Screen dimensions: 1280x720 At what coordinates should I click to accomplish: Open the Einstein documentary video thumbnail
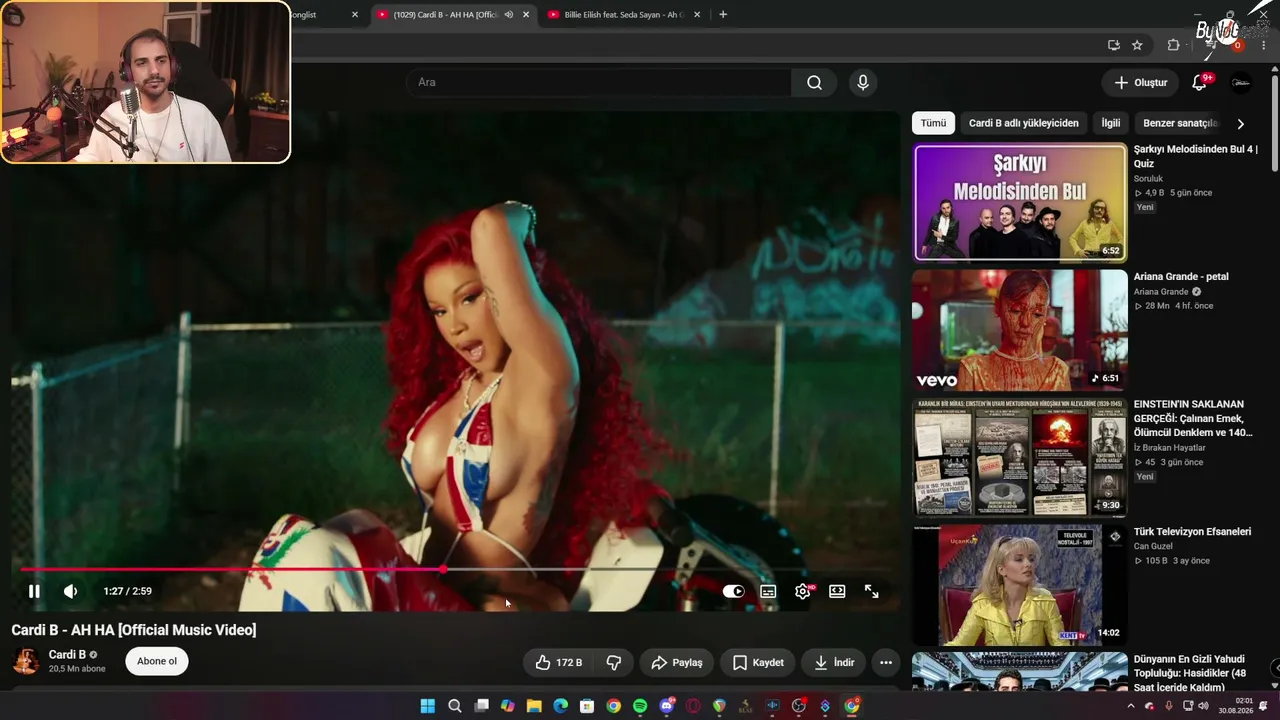point(1020,458)
